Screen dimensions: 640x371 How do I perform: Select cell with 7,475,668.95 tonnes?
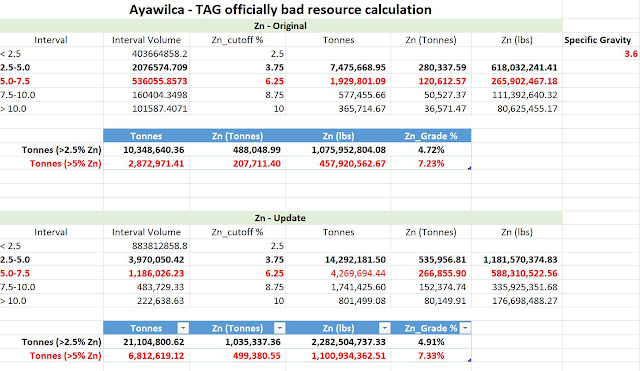[x=338, y=67]
